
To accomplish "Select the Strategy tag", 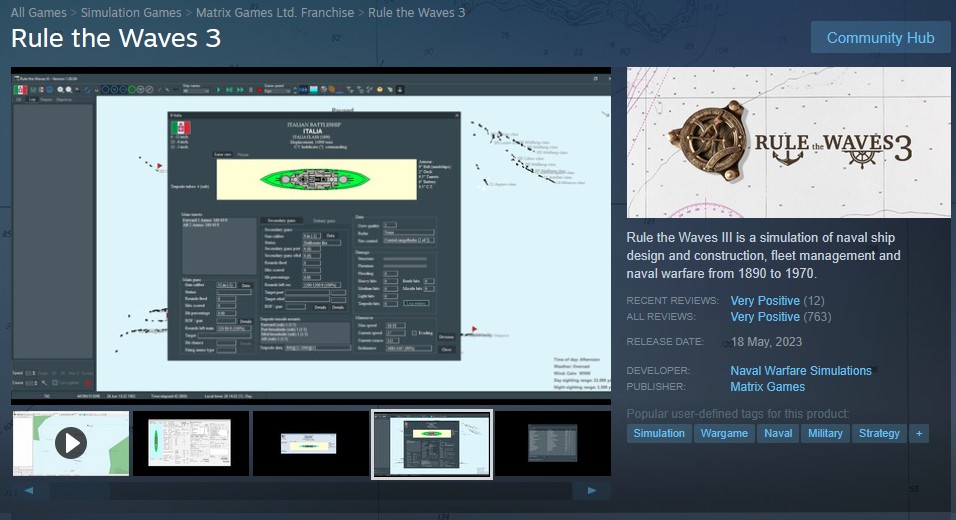I will pos(879,433).
